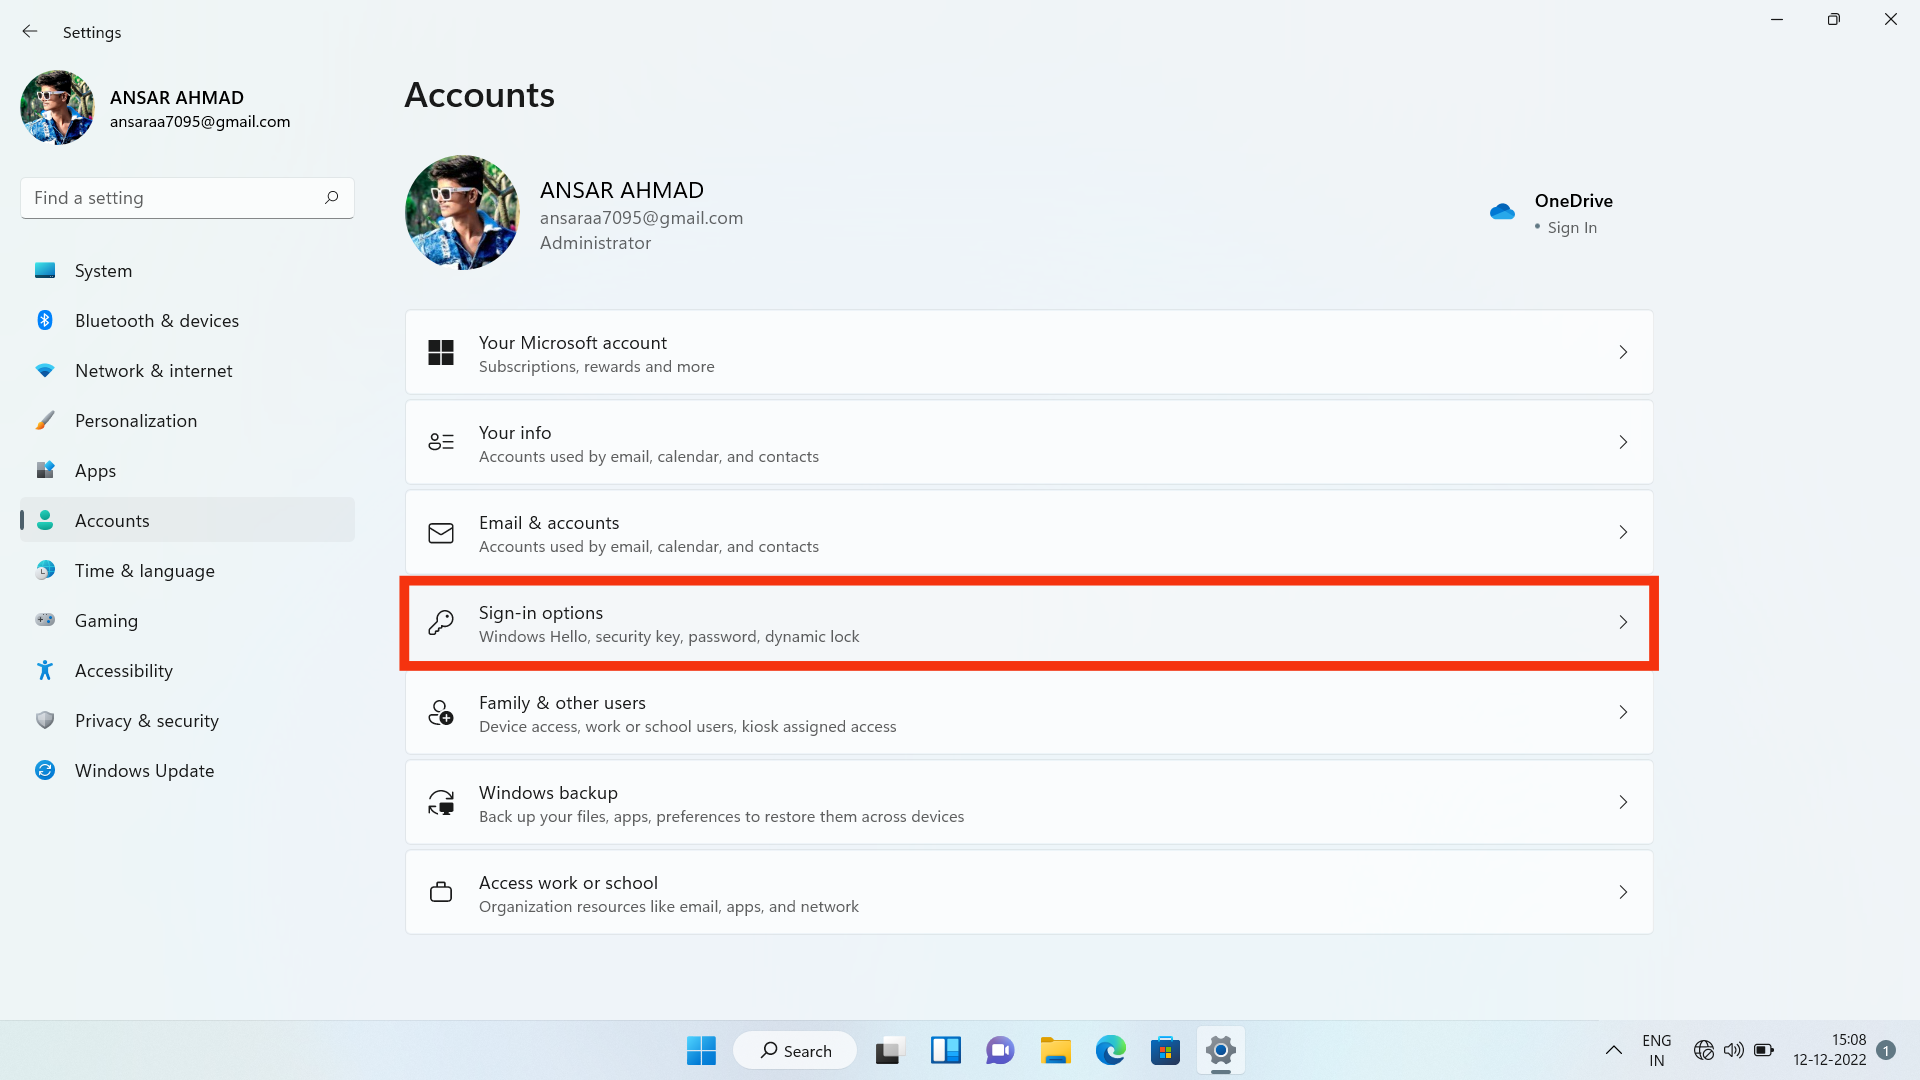Expand the Windows backup row chevron
Image resolution: width=1920 pixels, height=1080 pixels.
[x=1623, y=802]
